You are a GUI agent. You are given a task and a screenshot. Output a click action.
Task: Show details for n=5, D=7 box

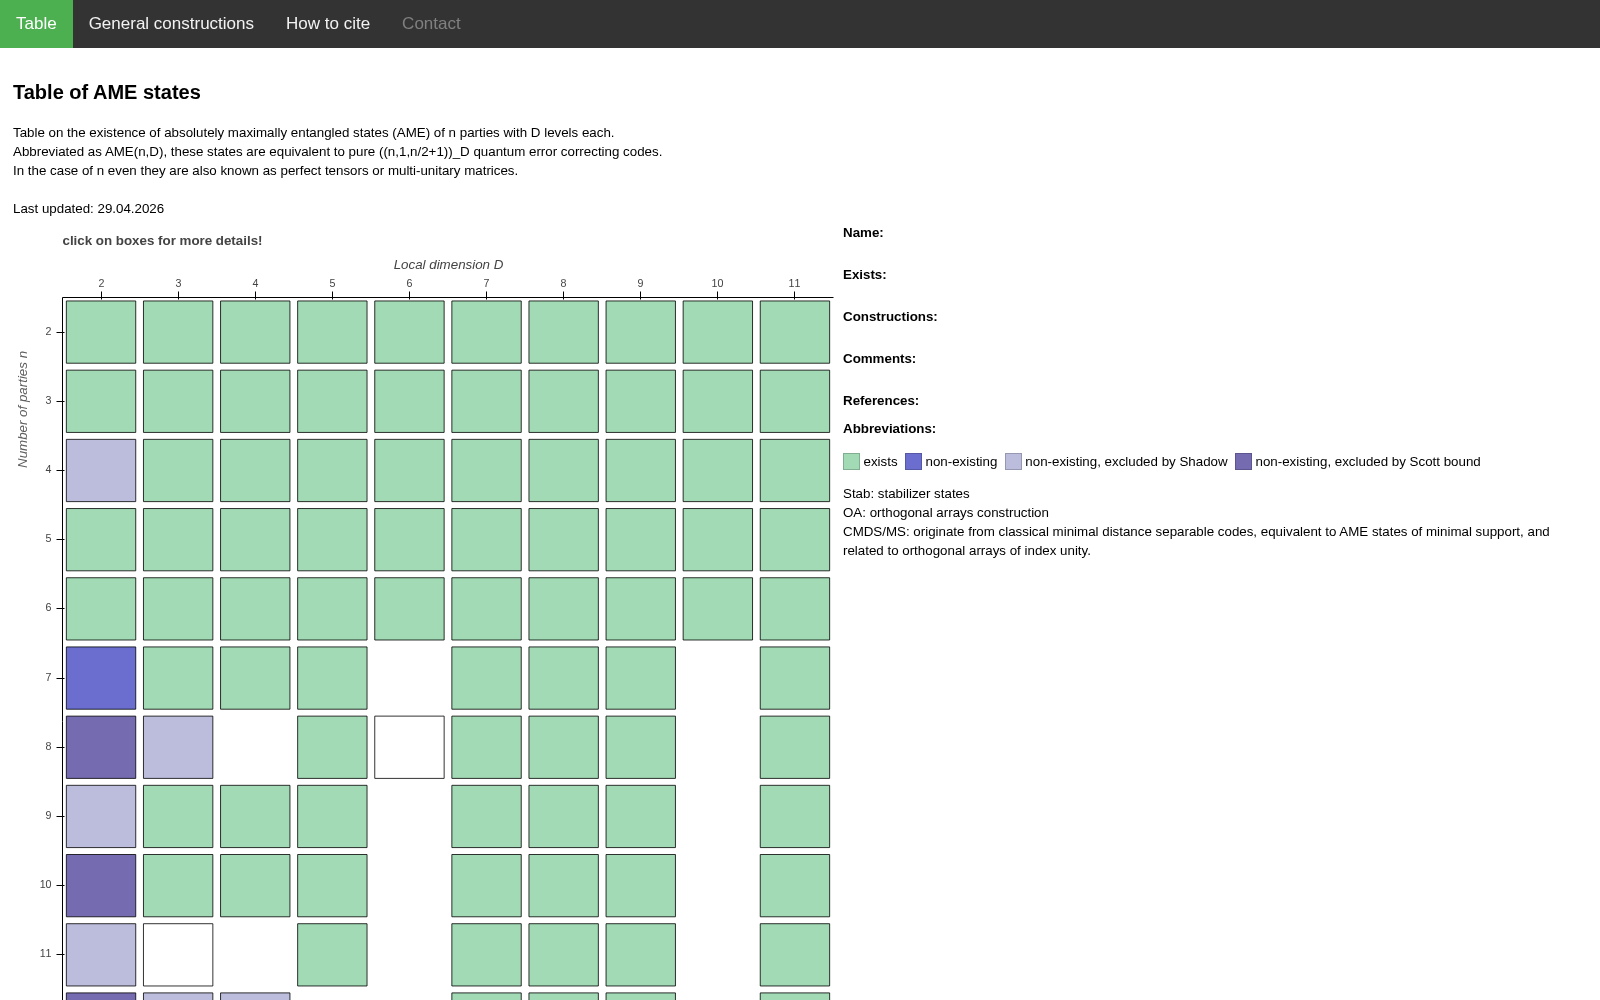[x=486, y=540]
